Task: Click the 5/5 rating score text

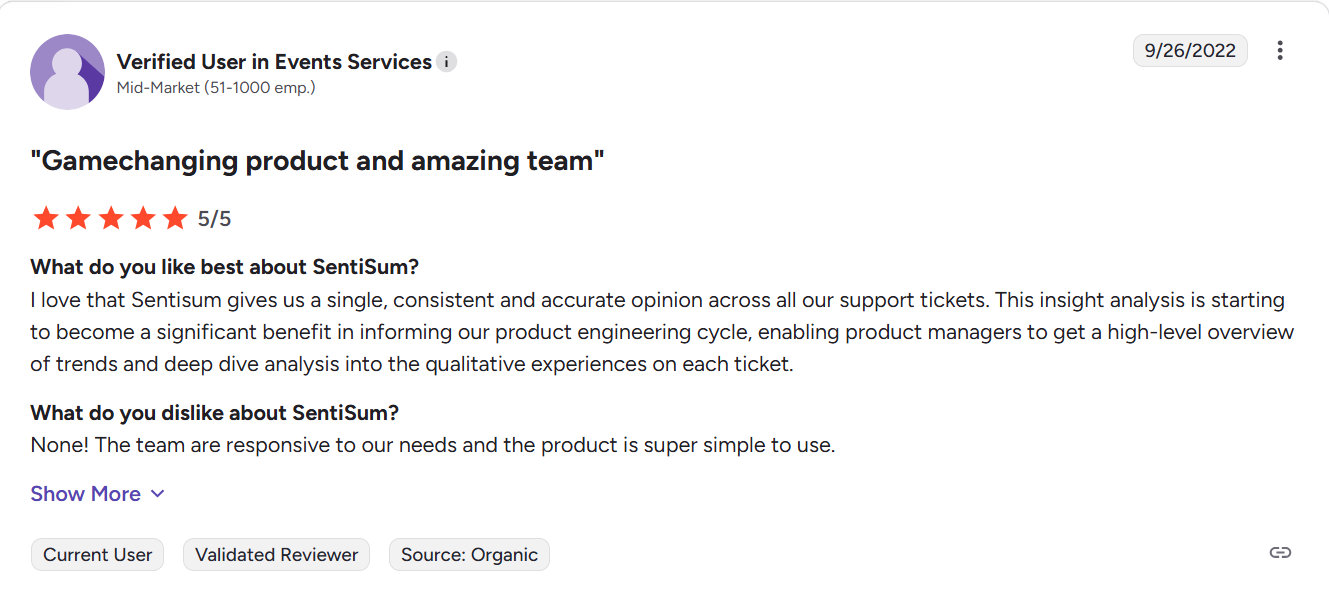Action: coord(214,219)
